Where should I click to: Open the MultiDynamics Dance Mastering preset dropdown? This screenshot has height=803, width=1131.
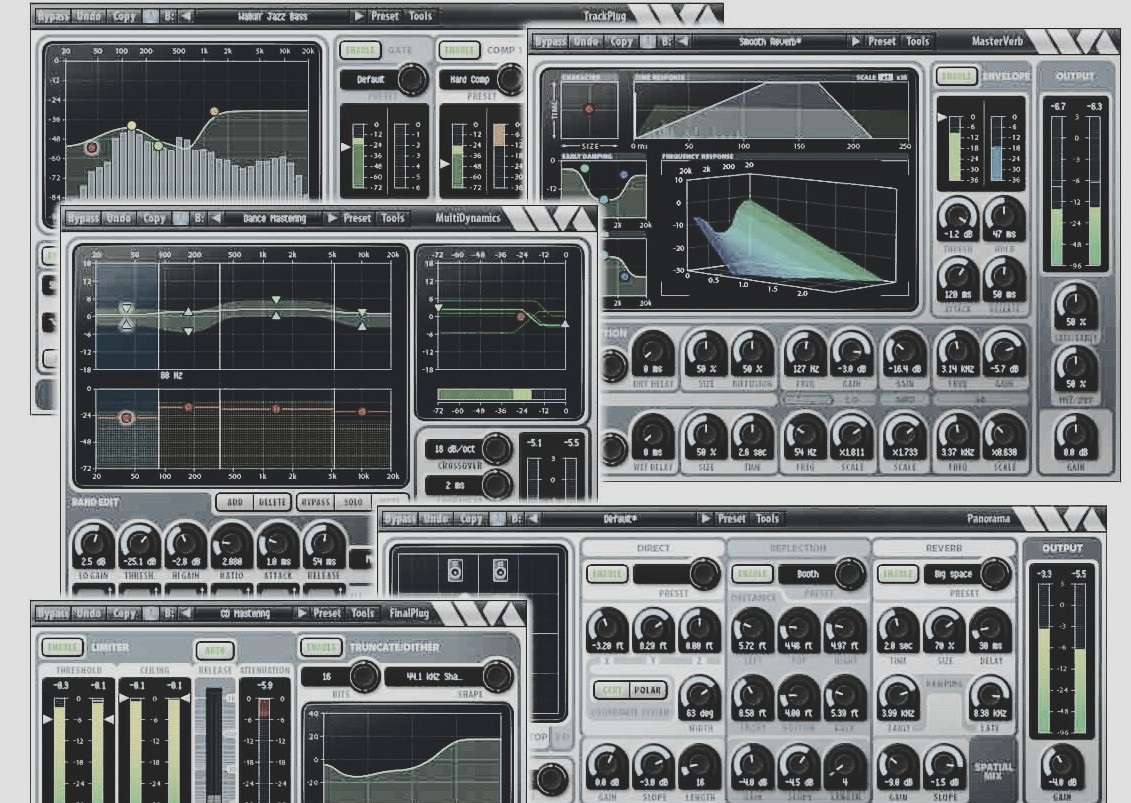(x=274, y=218)
